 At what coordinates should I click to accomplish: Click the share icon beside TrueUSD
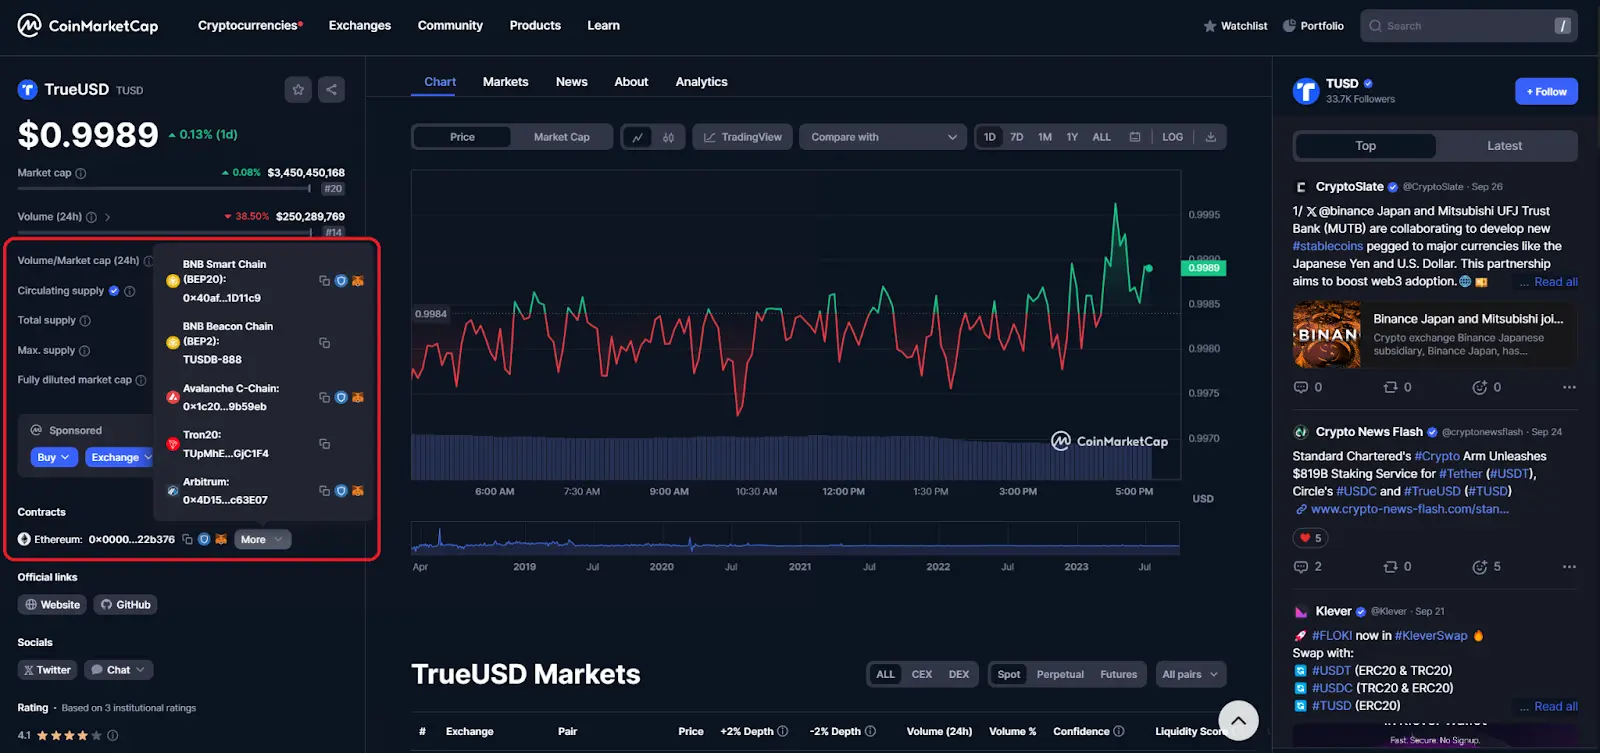(x=331, y=90)
